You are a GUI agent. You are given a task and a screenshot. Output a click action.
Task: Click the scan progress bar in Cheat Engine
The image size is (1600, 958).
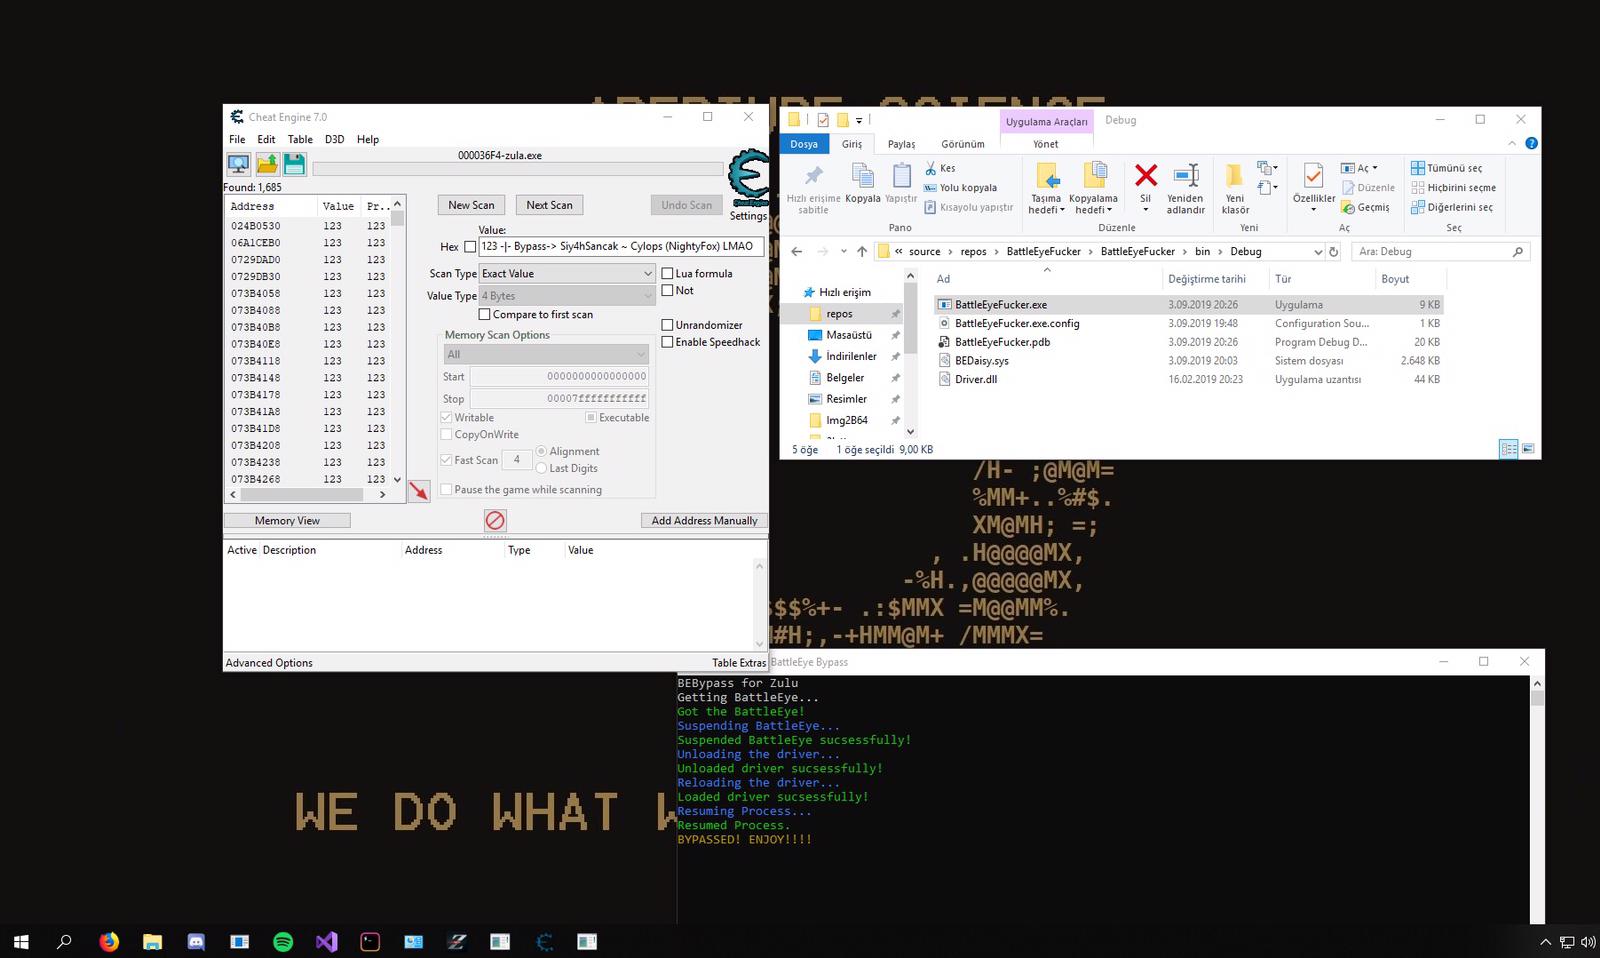(x=518, y=169)
